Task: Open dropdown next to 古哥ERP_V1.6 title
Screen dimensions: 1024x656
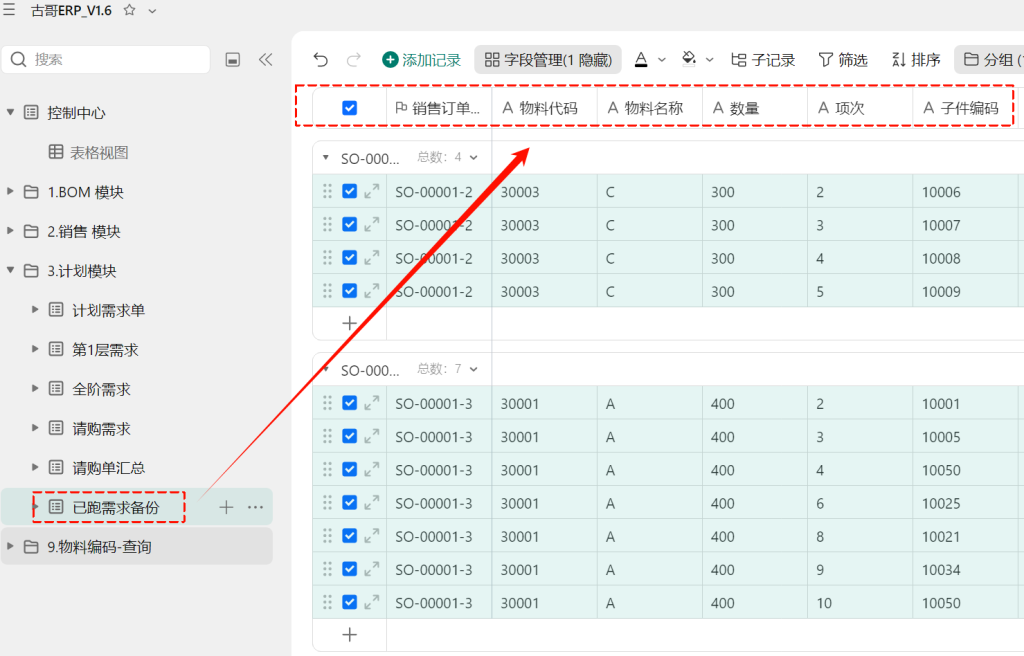Action: point(152,11)
